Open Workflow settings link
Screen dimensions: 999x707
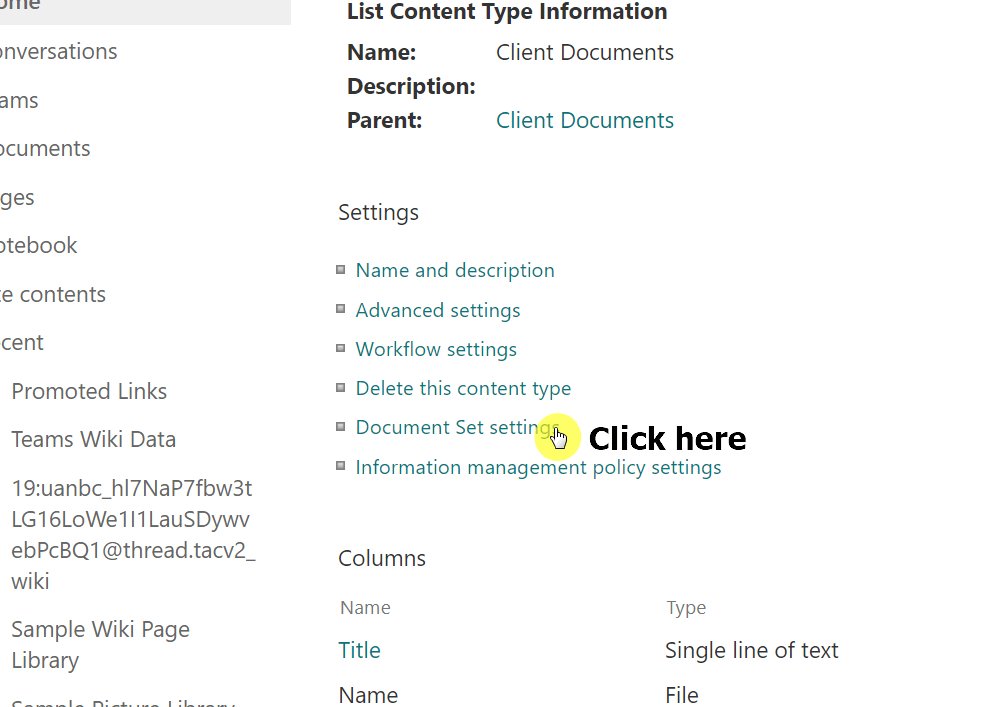pyautogui.click(x=436, y=349)
